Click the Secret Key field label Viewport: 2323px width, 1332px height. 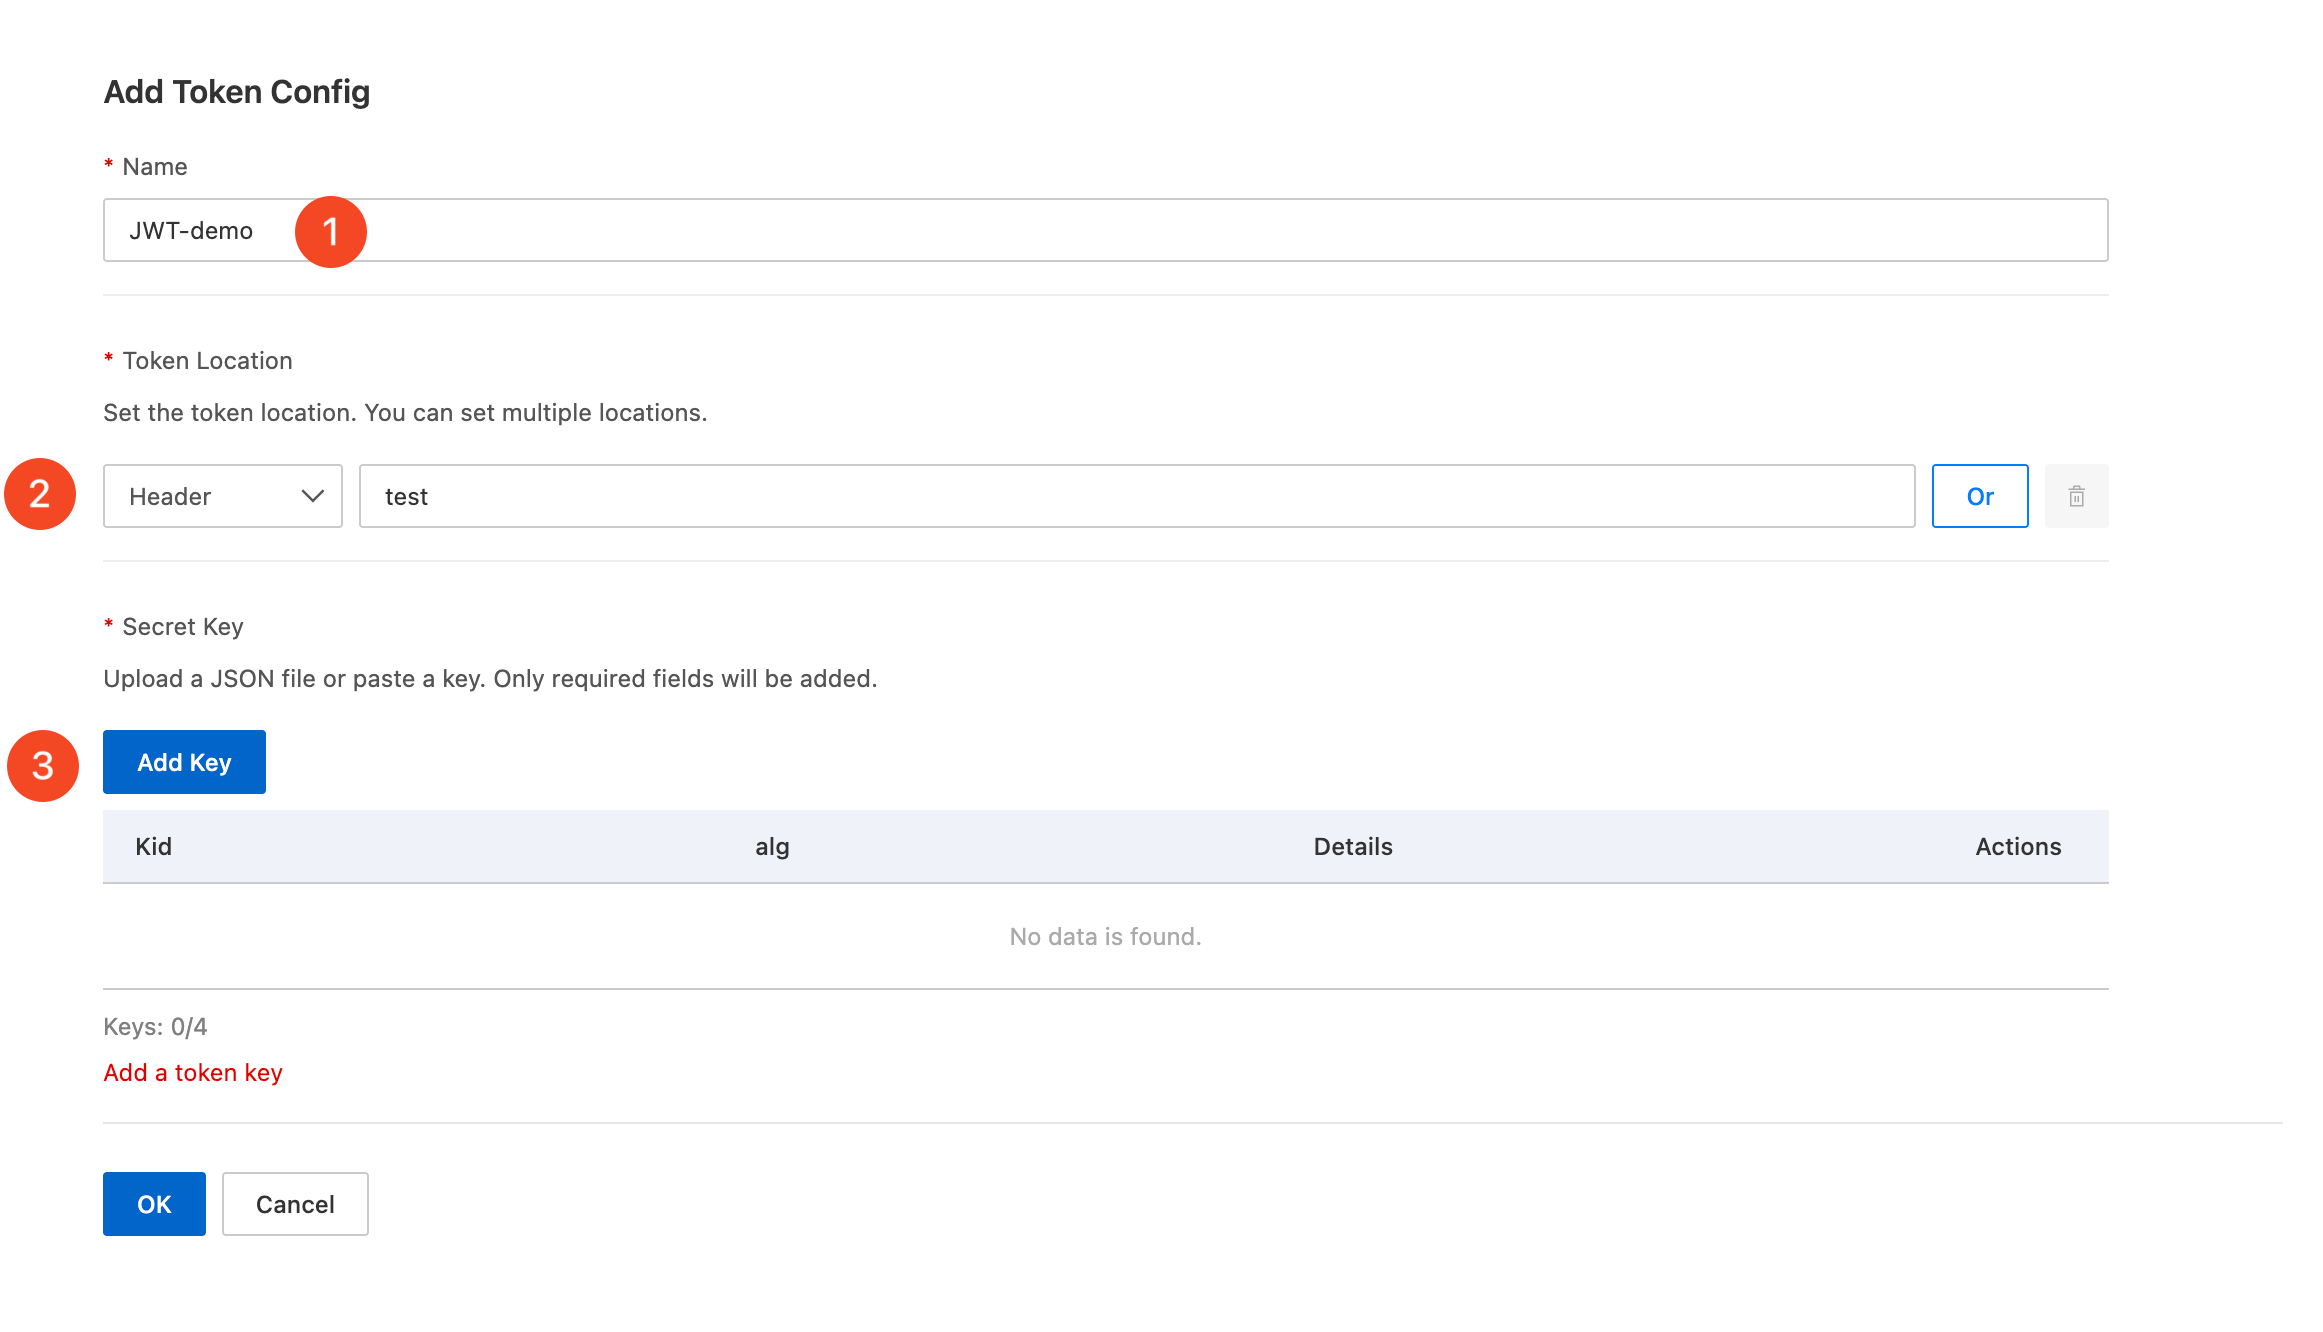(x=182, y=627)
